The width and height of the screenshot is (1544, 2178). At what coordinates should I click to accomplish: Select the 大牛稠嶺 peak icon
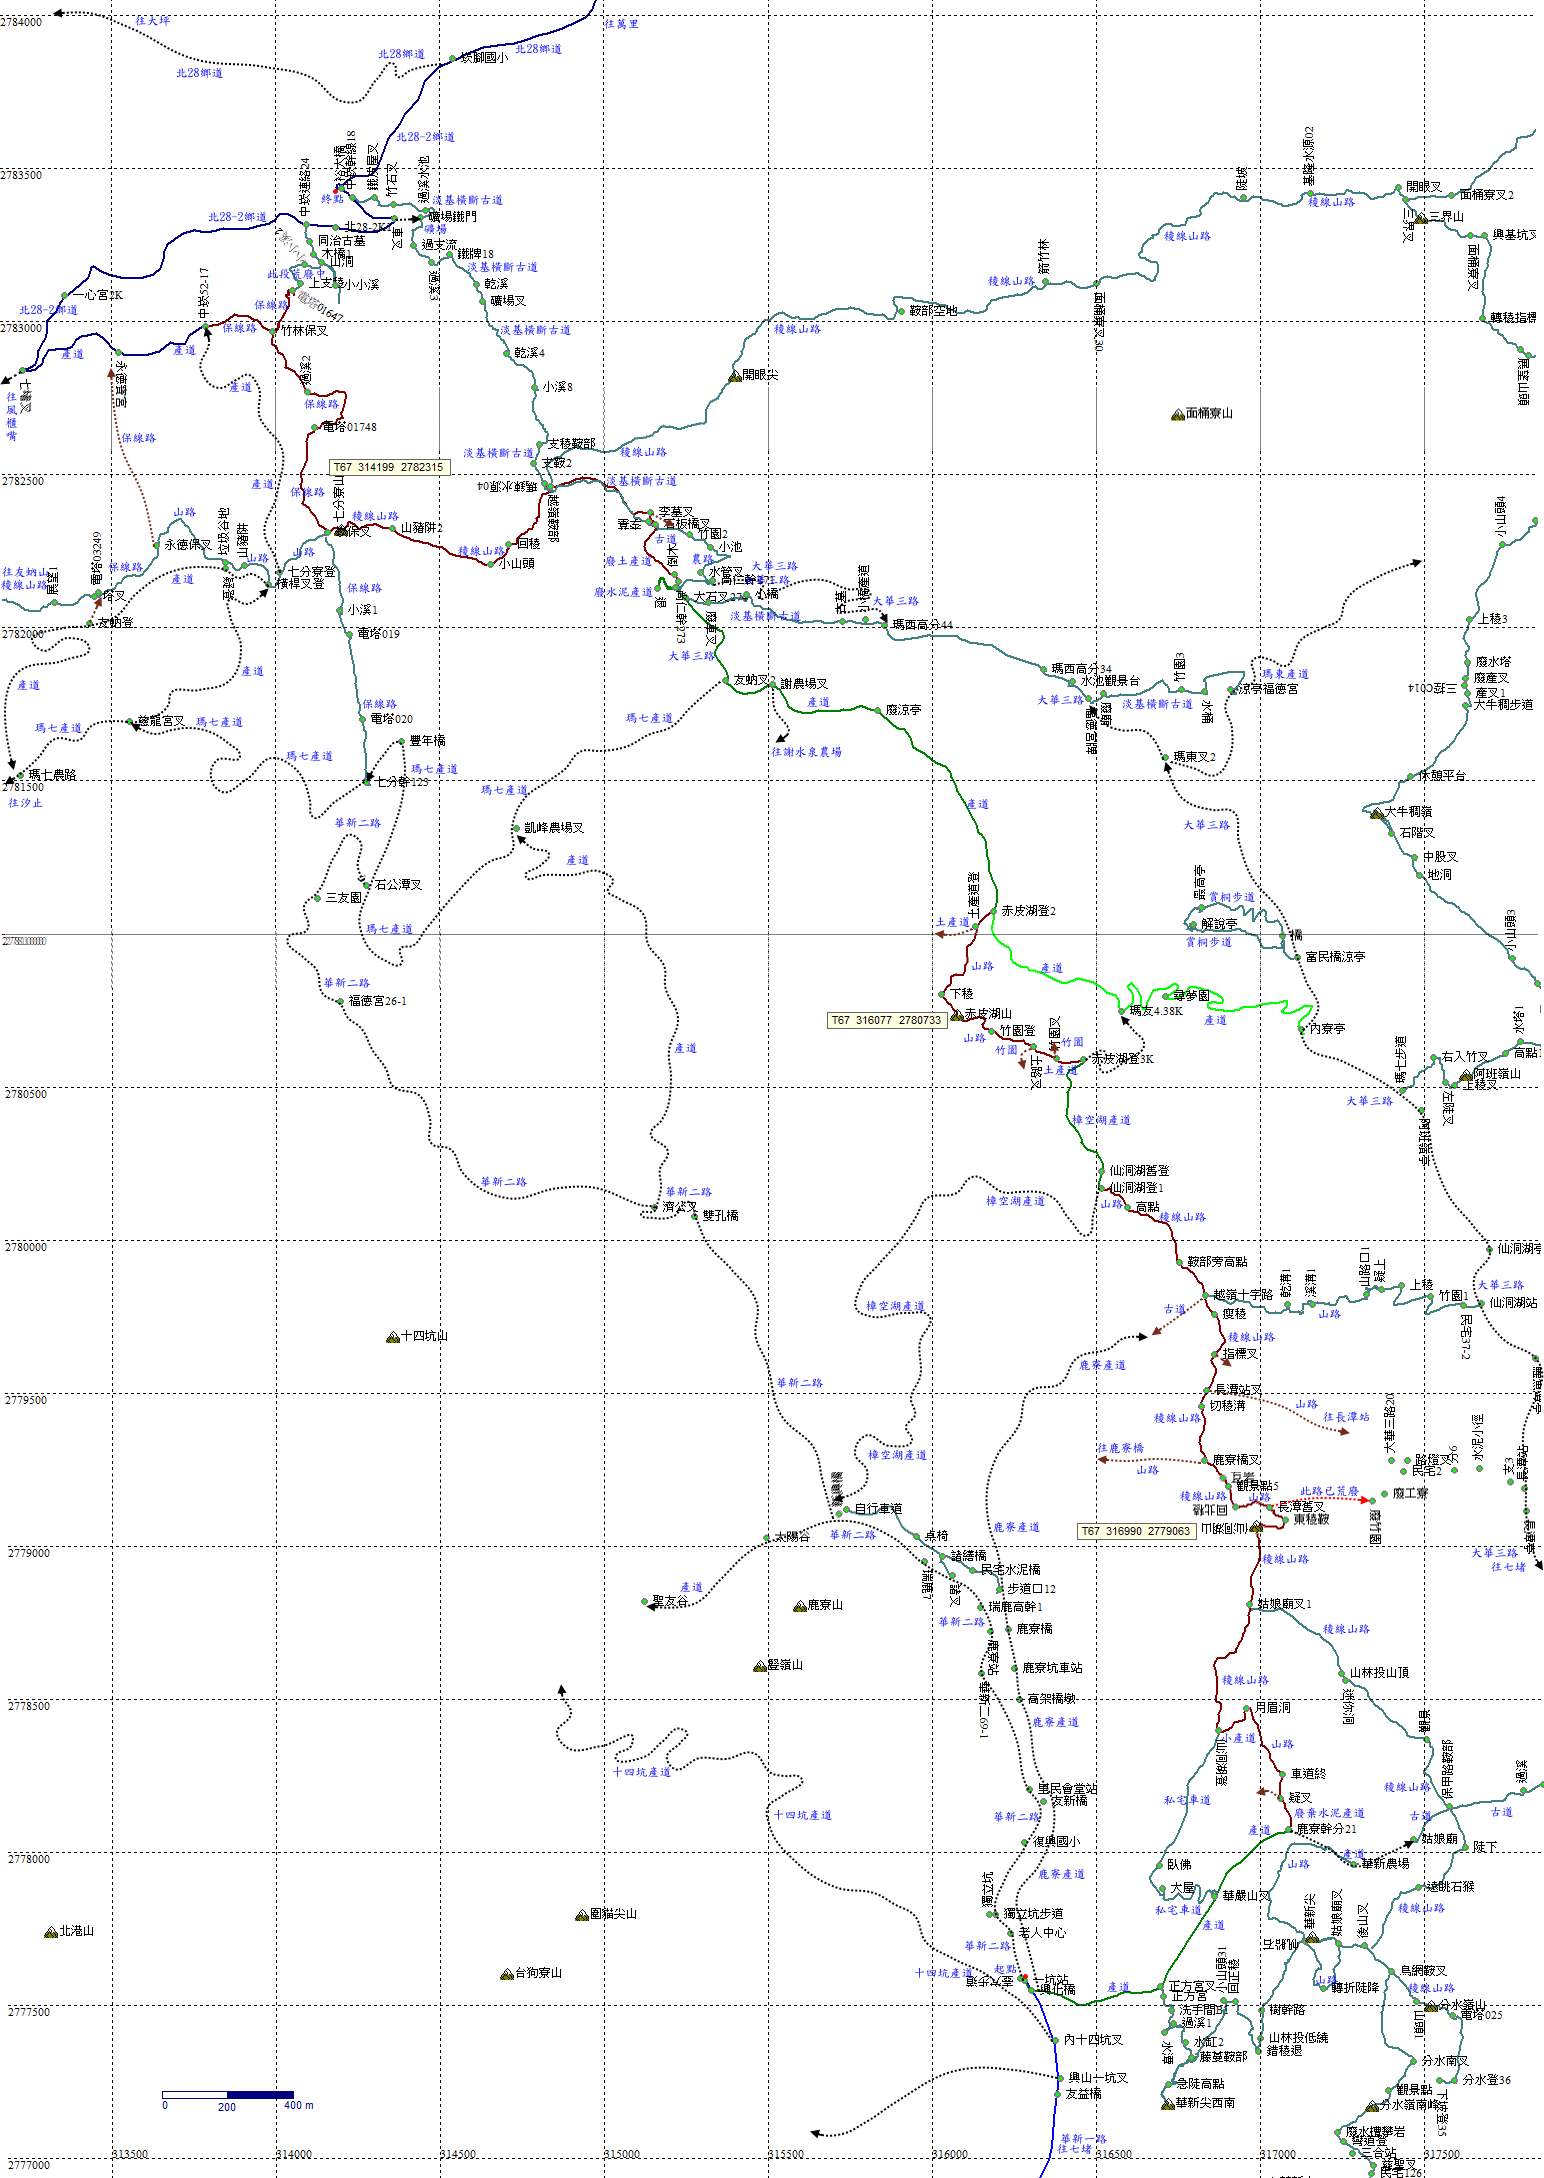(x=1376, y=813)
